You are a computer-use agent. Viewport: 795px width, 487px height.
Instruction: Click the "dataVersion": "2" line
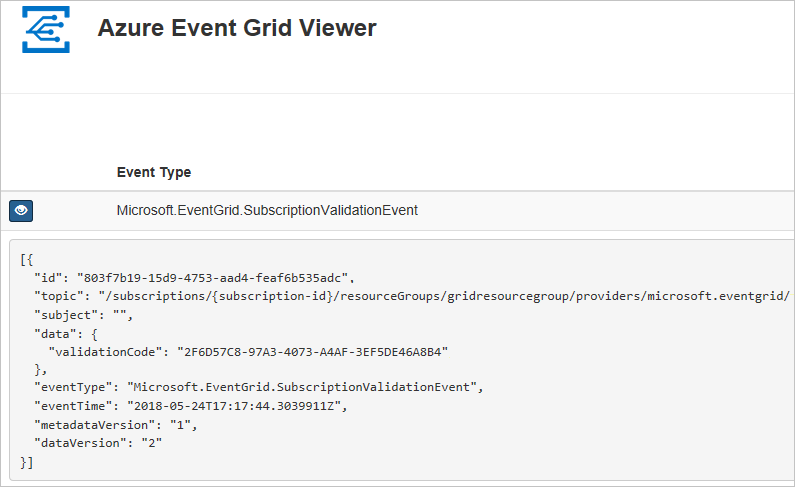[98, 443]
